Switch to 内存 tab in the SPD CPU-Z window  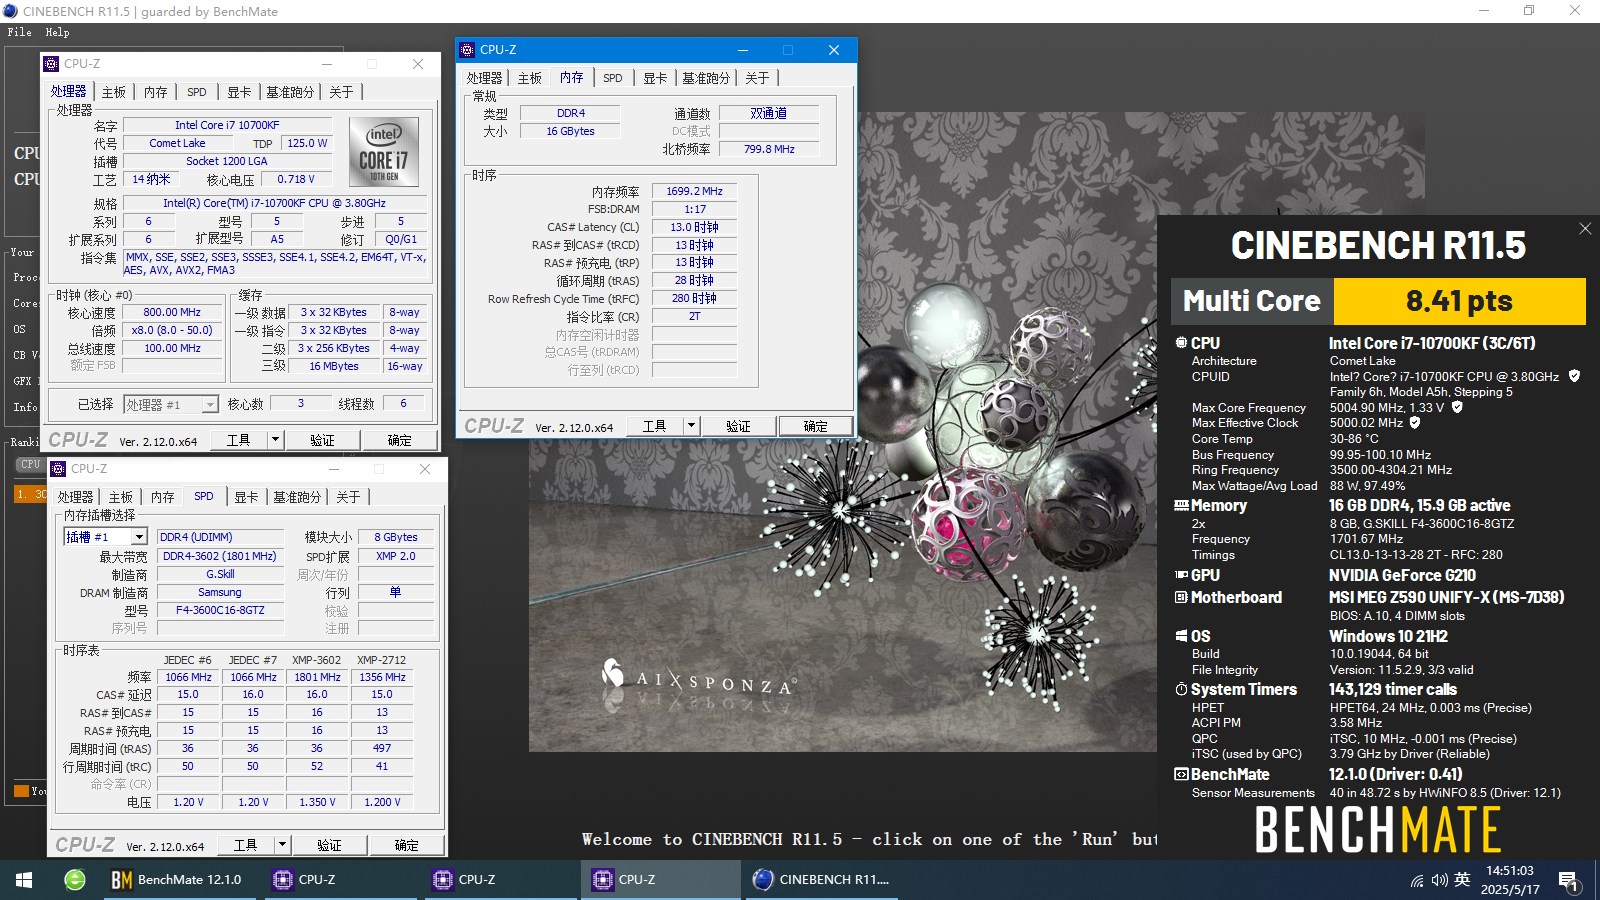coord(162,497)
